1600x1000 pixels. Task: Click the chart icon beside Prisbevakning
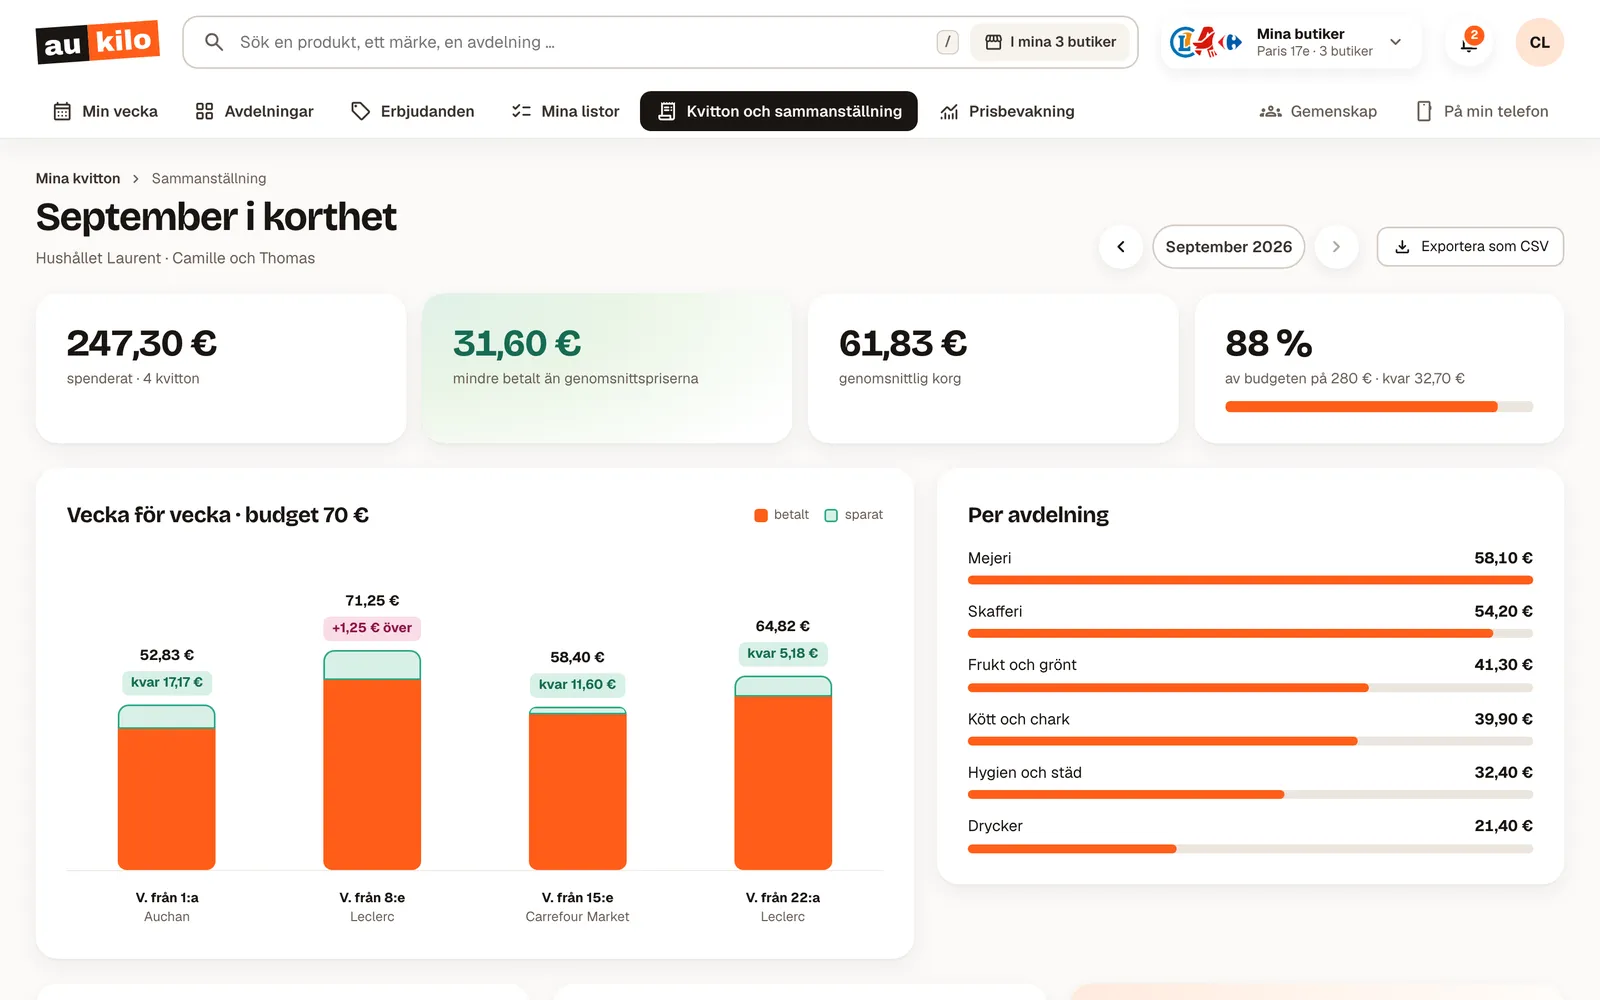coord(949,111)
